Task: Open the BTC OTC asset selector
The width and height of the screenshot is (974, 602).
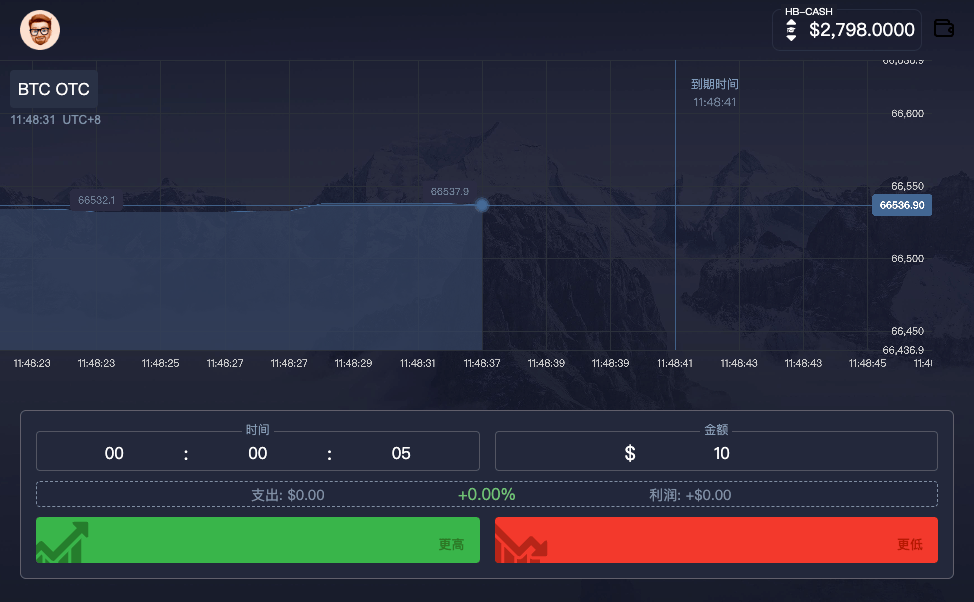Action: coord(54,89)
